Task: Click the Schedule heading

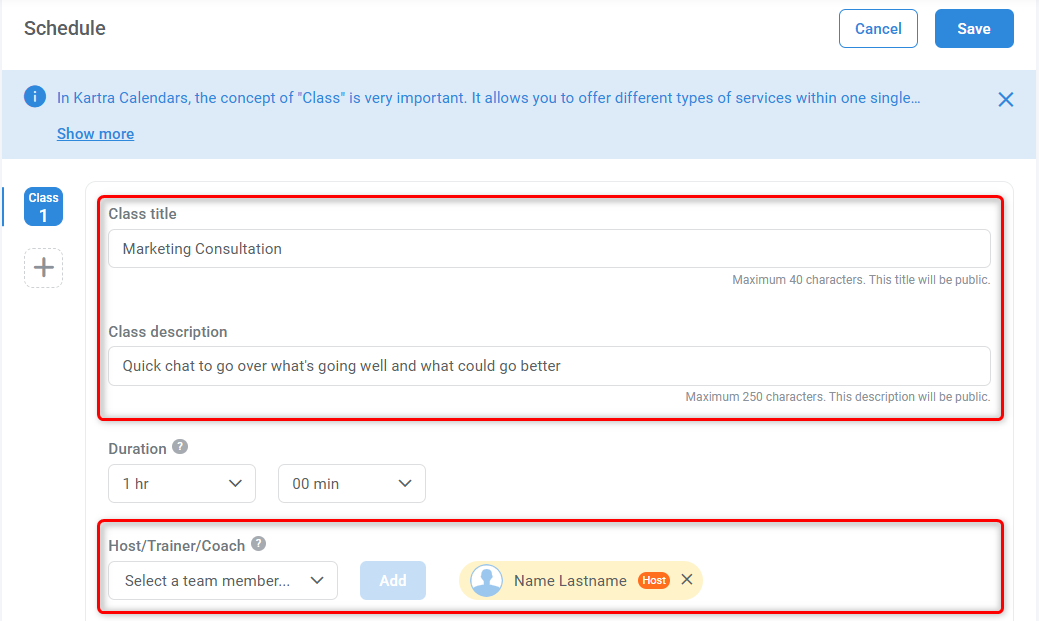Action: [64, 28]
